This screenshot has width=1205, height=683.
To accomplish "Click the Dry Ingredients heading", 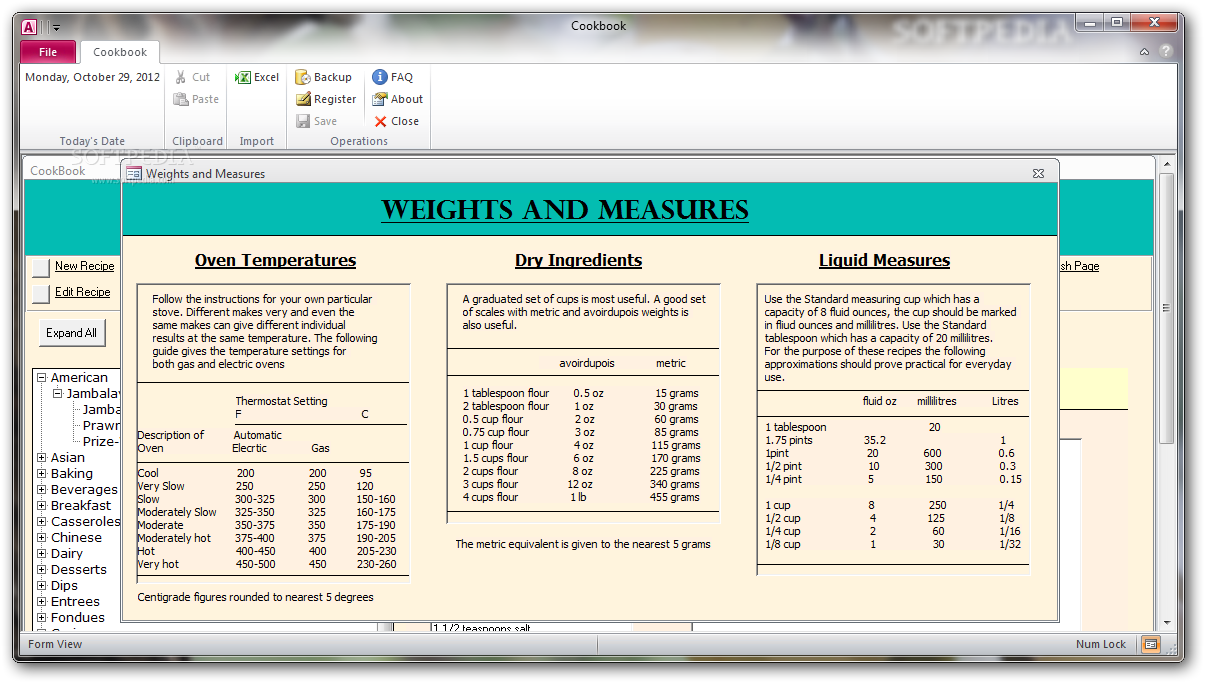I will tap(579, 260).
